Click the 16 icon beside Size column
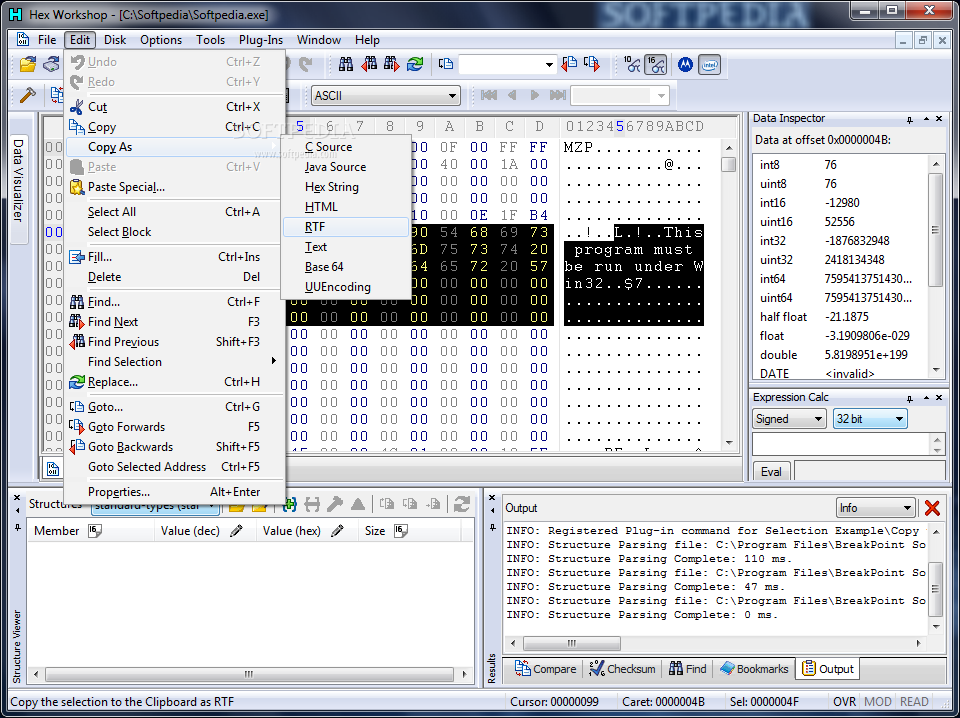 tap(401, 531)
